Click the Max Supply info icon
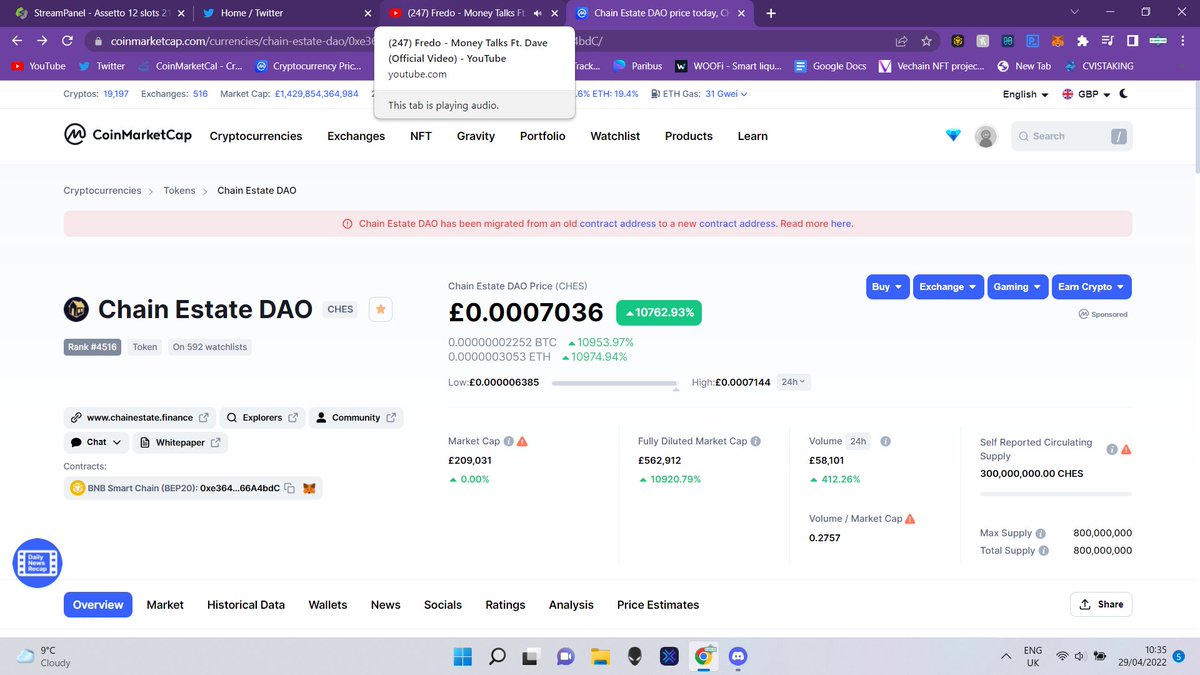This screenshot has height=675, width=1200. (1041, 534)
